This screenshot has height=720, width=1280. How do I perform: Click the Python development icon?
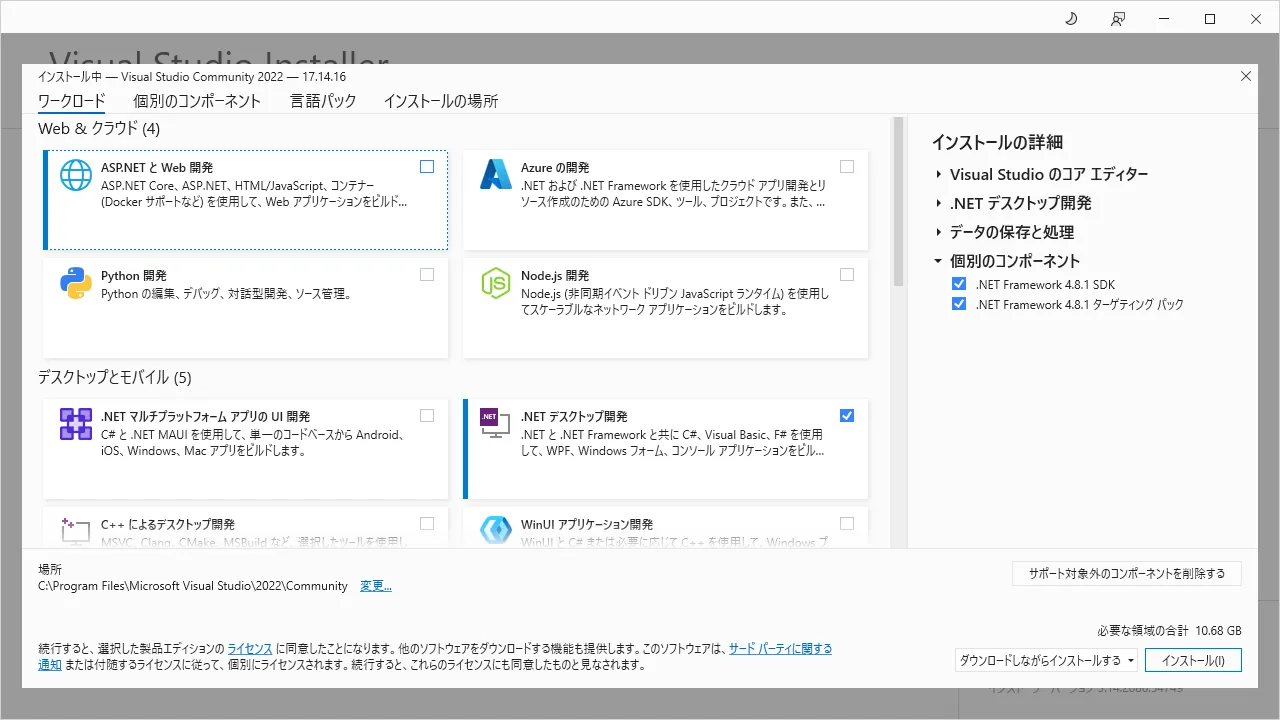coord(76,284)
